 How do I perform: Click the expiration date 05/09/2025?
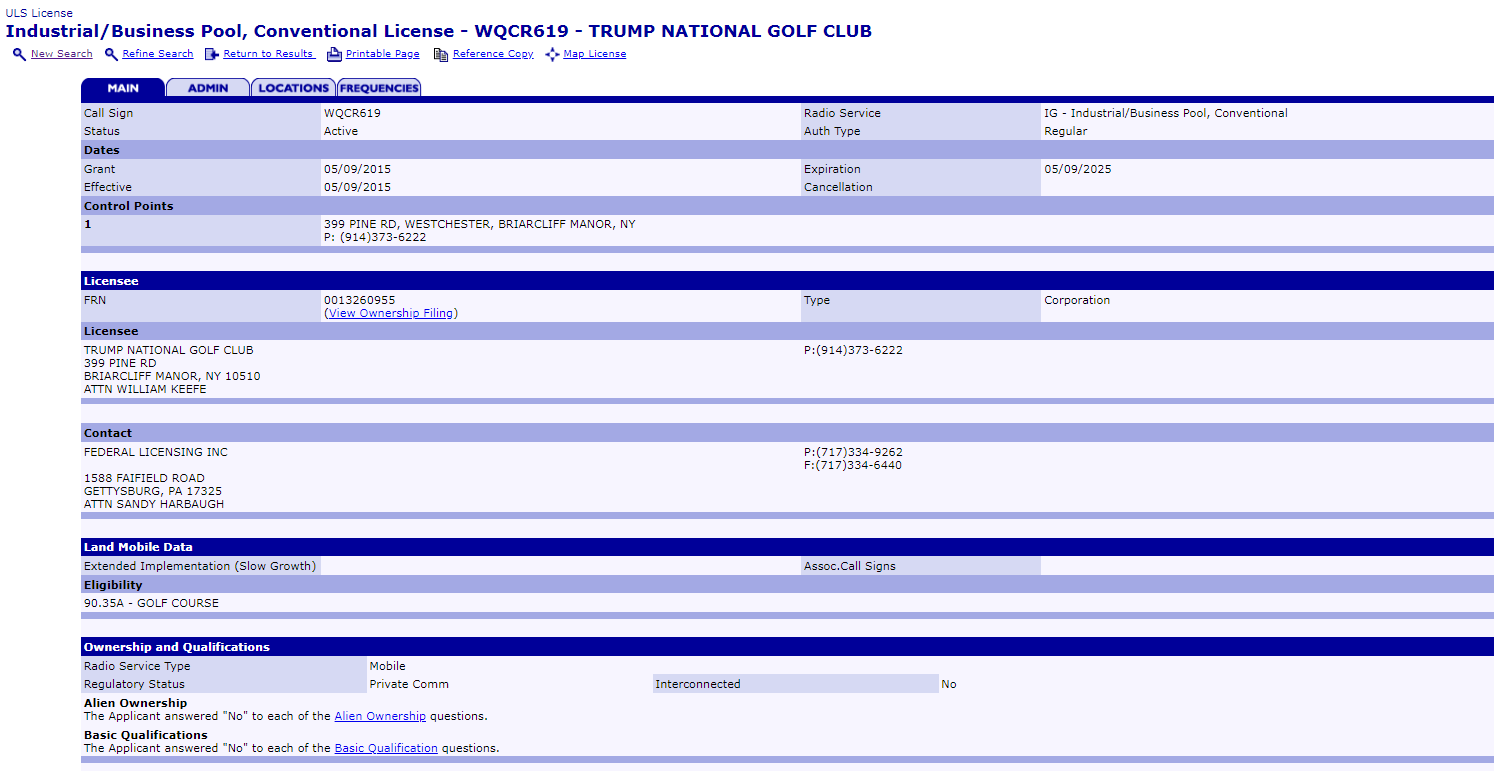pos(1078,169)
